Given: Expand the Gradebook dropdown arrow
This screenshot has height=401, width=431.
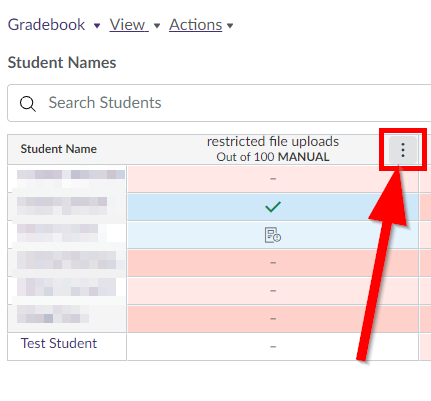Looking at the screenshot, I should (97, 26).
